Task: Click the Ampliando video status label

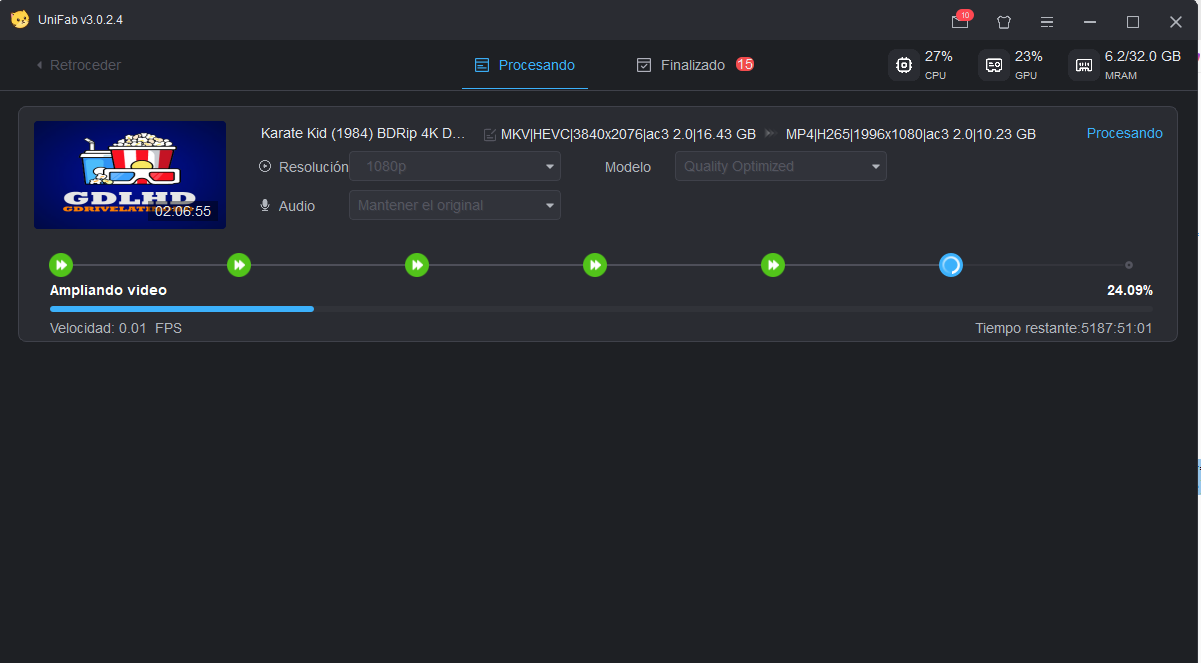Action: pyautogui.click(x=108, y=290)
